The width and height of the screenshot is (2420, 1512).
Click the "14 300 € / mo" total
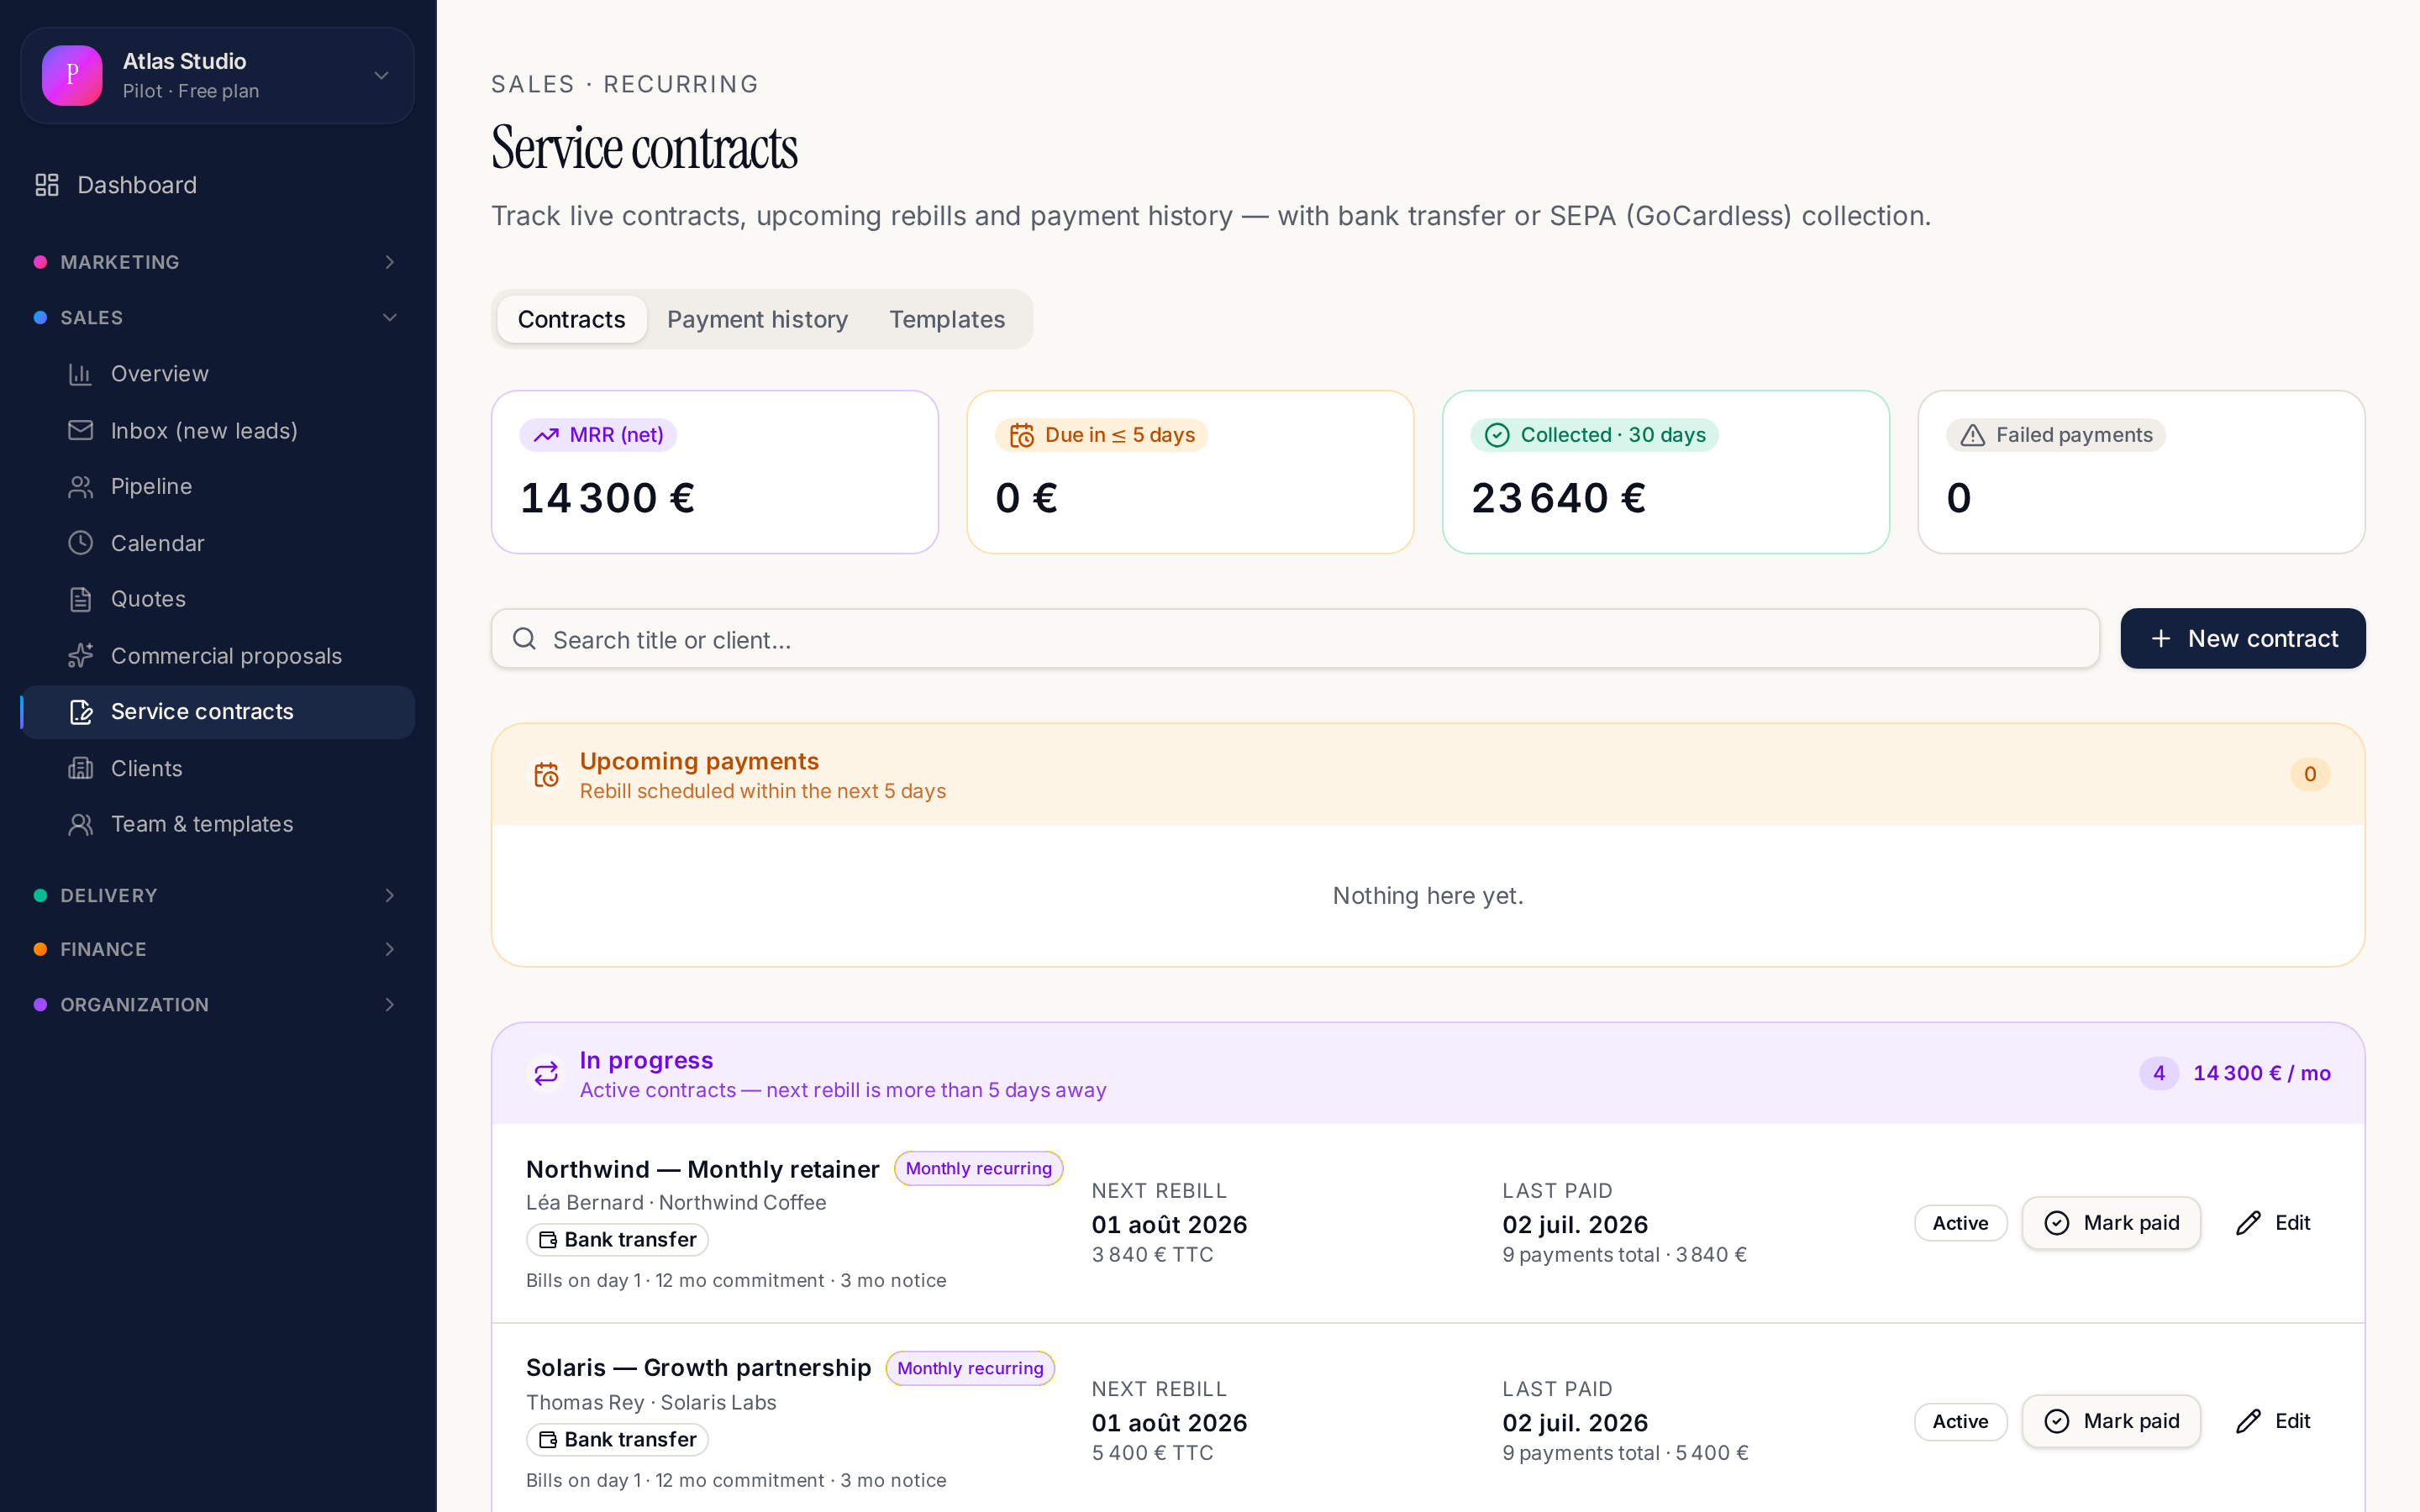[2261, 1073]
